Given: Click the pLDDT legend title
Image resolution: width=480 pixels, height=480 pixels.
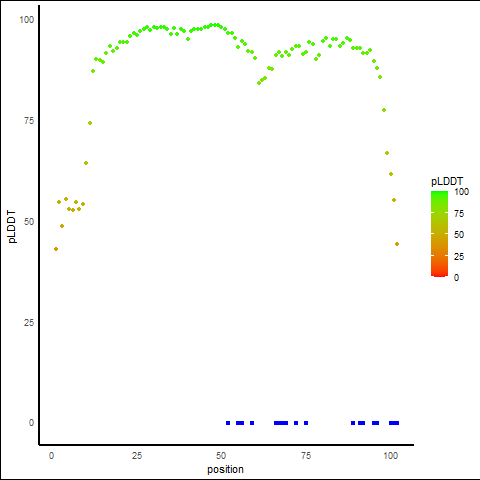Looking at the screenshot, I should click(447, 182).
